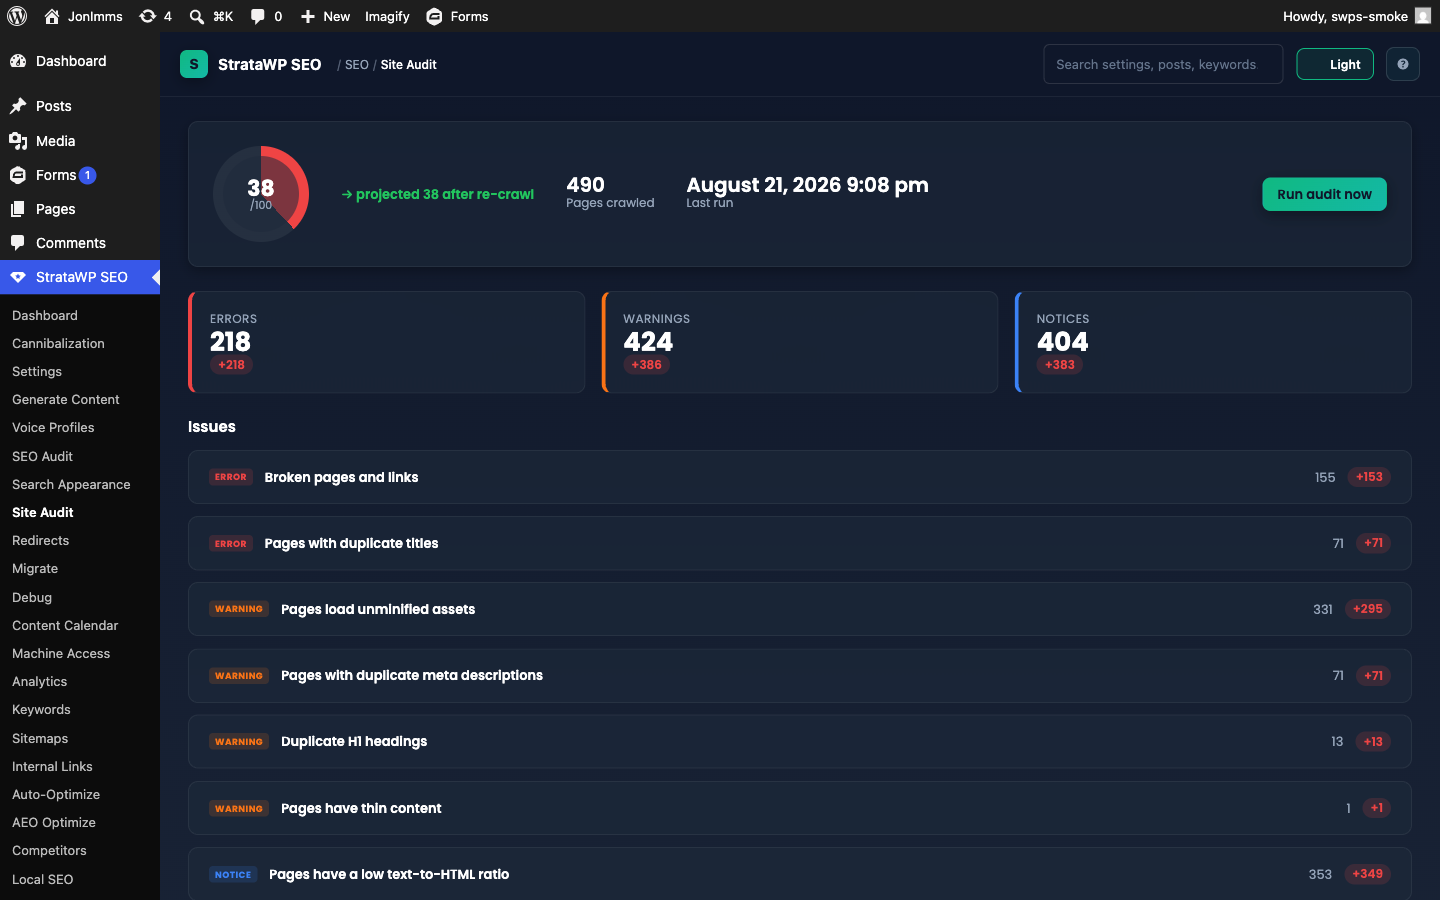This screenshot has width=1440, height=900.
Task: Open AEO Optimize
Action: [x=54, y=822]
